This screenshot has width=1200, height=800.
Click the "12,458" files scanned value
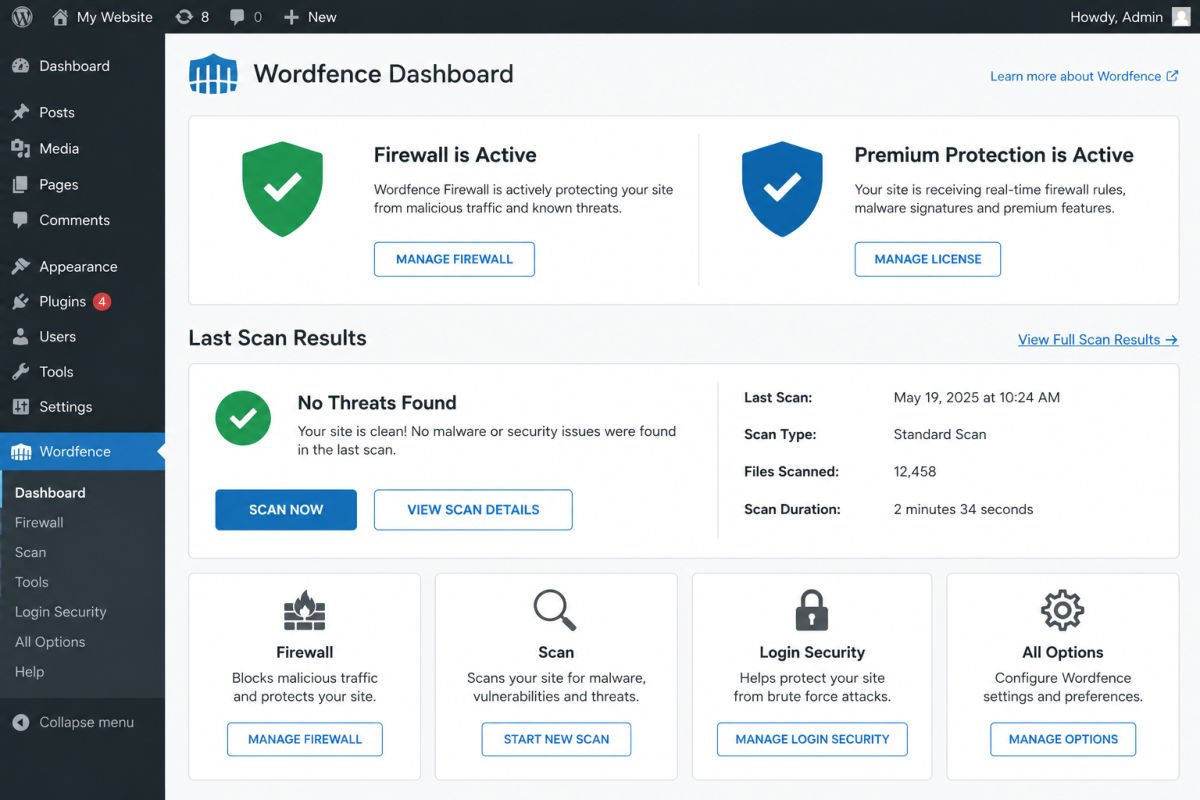pos(915,471)
